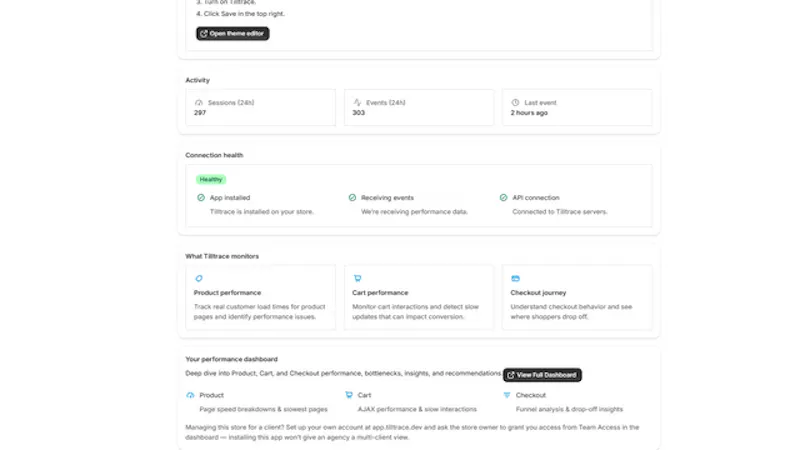Click the Cart performance cart icon
This screenshot has height=450, width=800.
357,279
